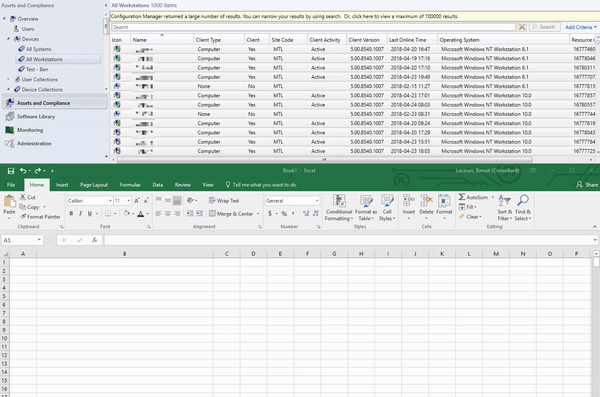Viewport: 600px width, 397px height.
Task: Switch to the Page Layout tab
Action: [94, 185]
